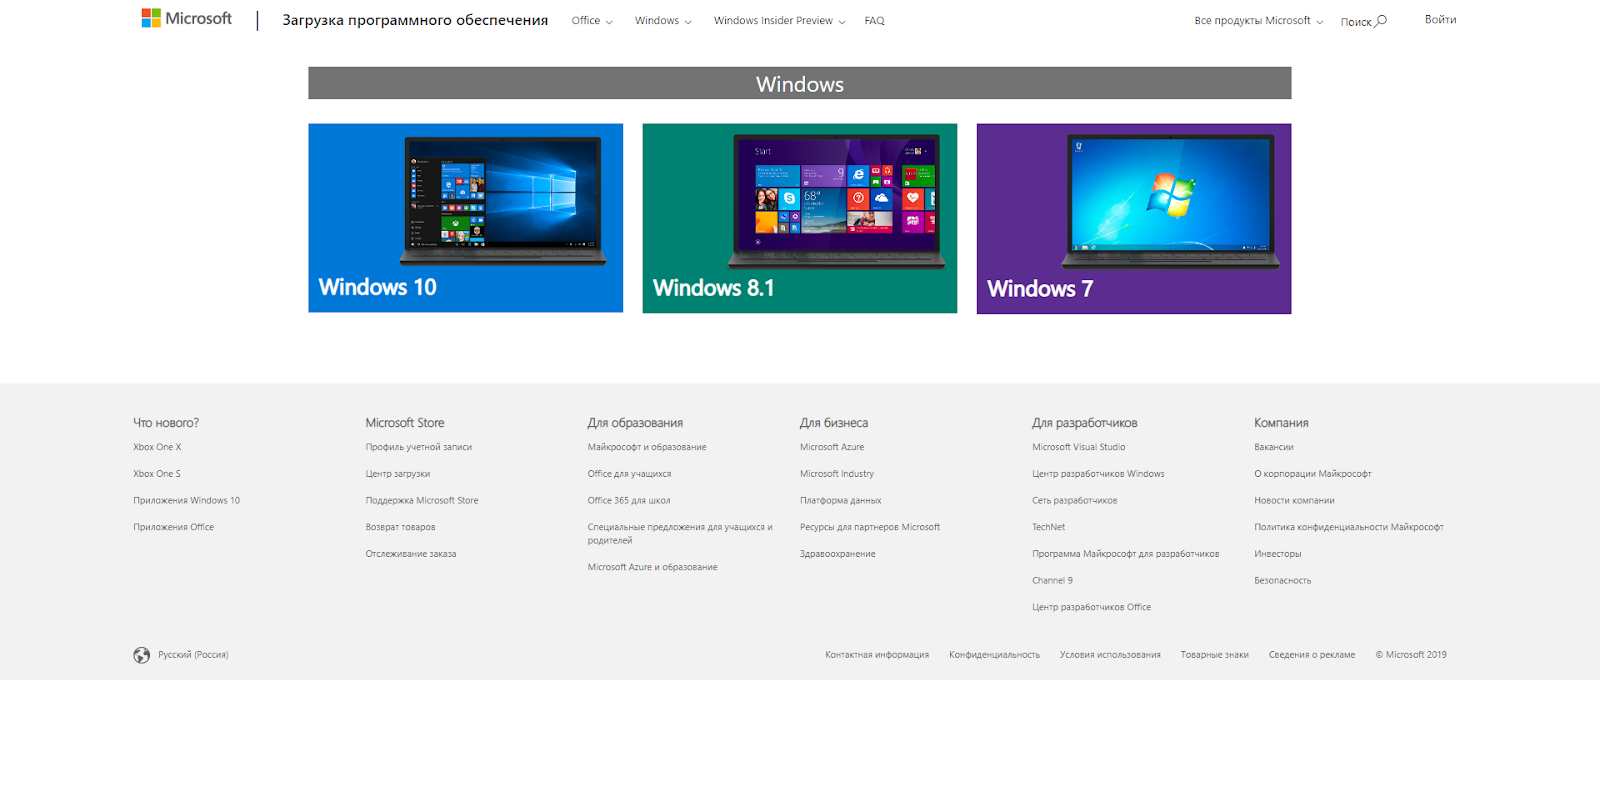Image resolution: width=1600 pixels, height=812 pixels.
Task: Open 'Office 365 для школ' link
Action: click(629, 501)
